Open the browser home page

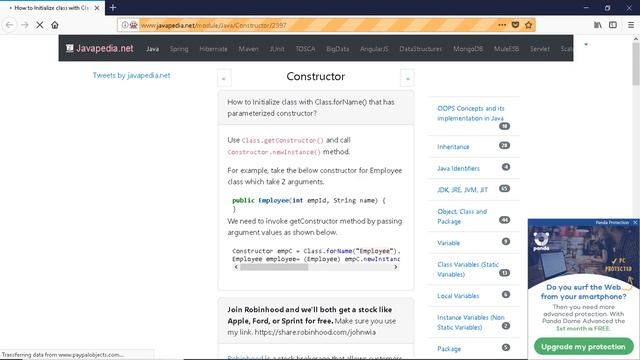(x=55, y=25)
